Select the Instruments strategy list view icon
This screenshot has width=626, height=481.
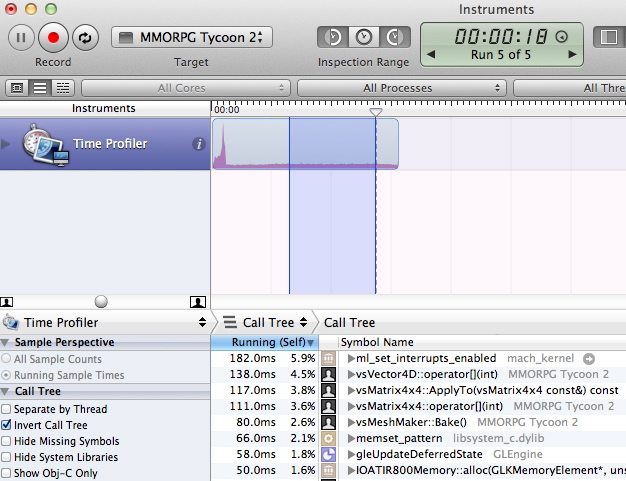click(x=40, y=88)
